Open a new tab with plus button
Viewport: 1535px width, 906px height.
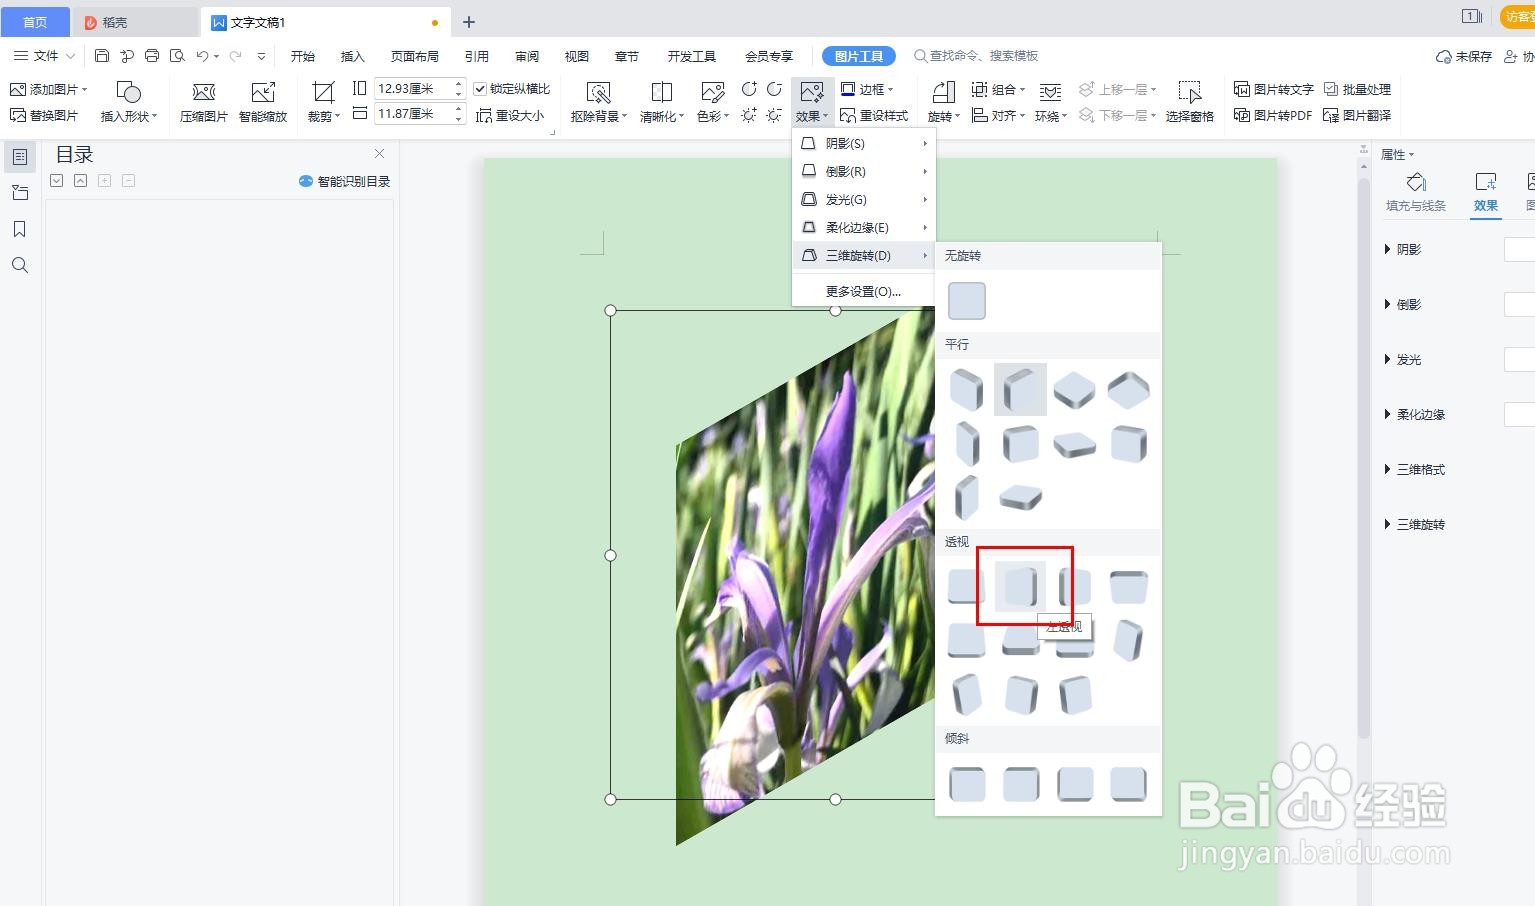click(469, 22)
